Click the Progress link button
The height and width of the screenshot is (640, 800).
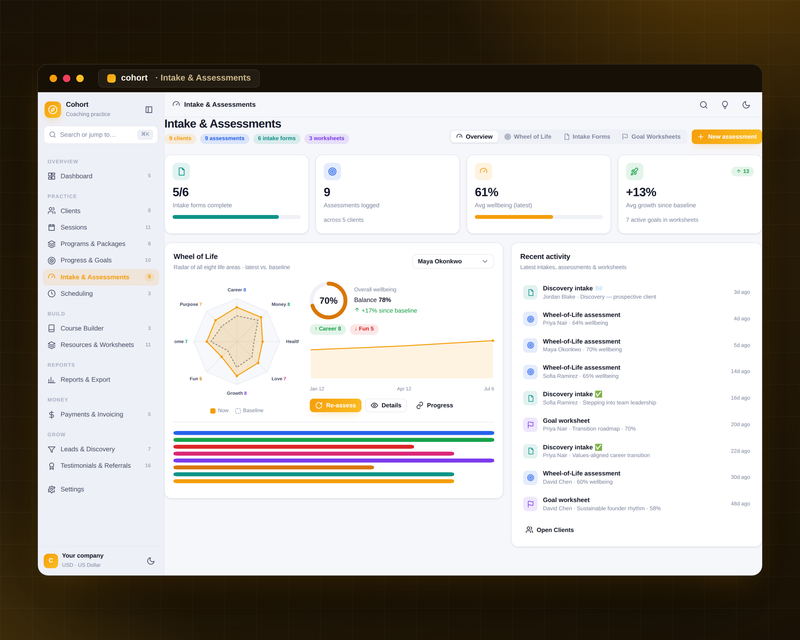pyautogui.click(x=434, y=405)
